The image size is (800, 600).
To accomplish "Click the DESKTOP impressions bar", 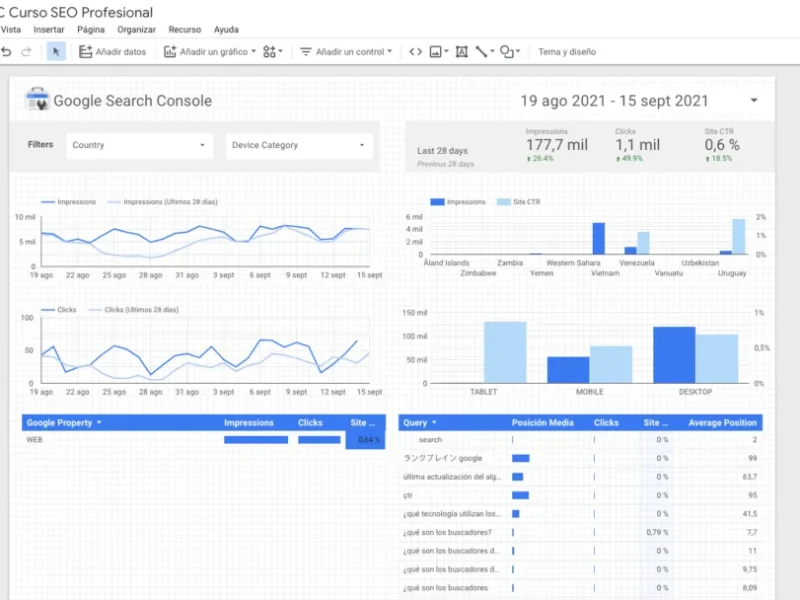I will (x=673, y=355).
